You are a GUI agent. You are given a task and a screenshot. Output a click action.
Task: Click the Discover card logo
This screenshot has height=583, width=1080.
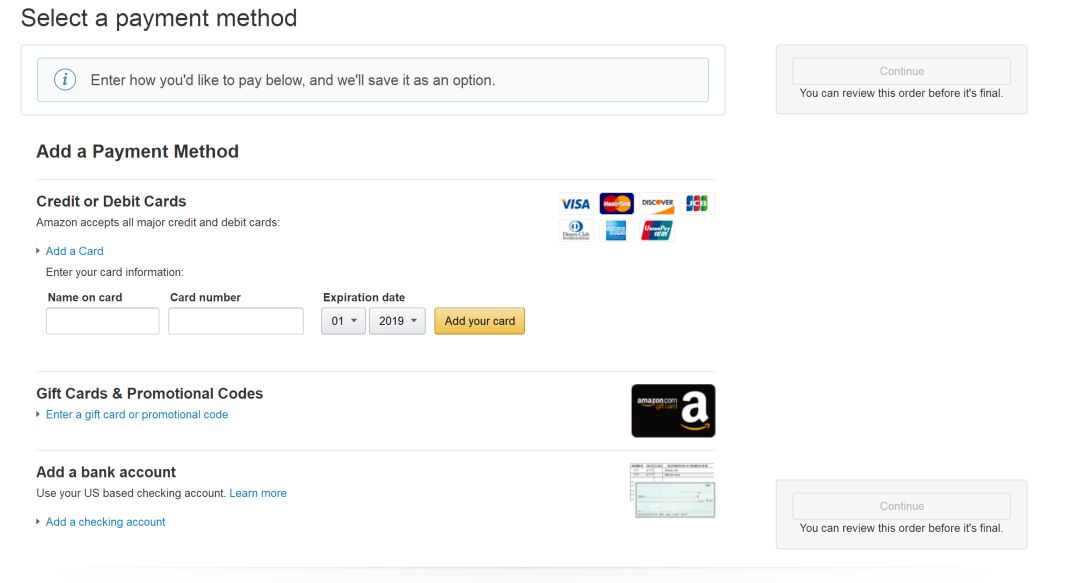tap(657, 204)
